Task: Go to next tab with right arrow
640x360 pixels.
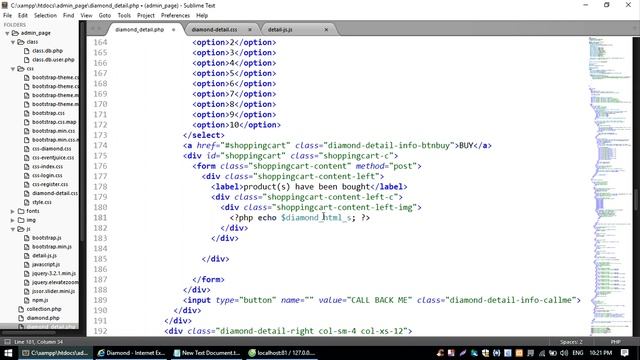Action: pyautogui.click(x=100, y=29)
